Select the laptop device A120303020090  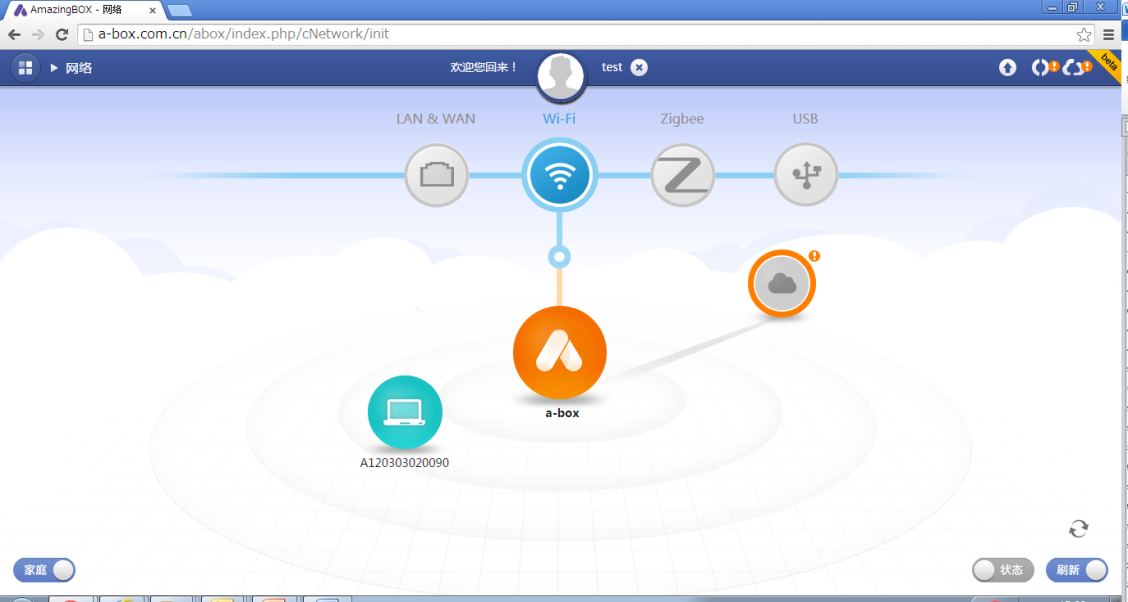click(x=405, y=412)
